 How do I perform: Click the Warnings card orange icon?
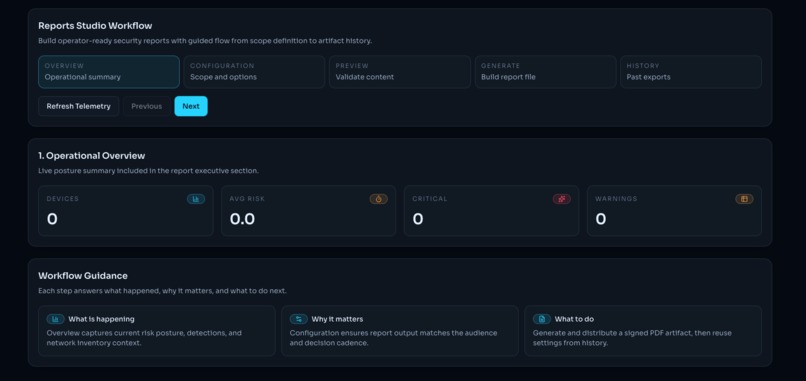point(744,199)
